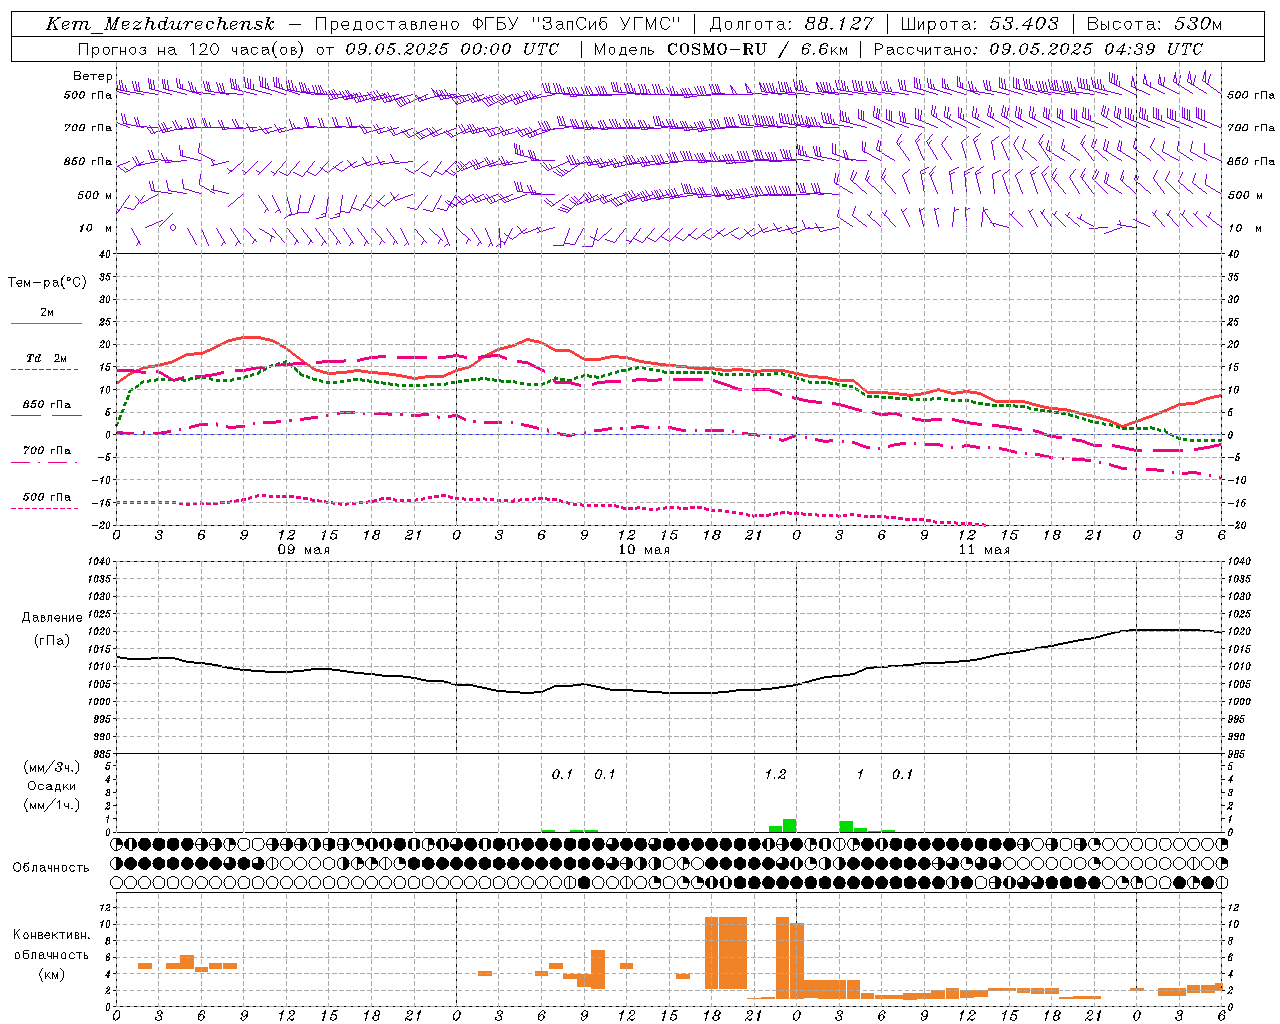The image size is (1280, 1024).
Task: Click the '1' precipitation amount value
Action: point(860,774)
